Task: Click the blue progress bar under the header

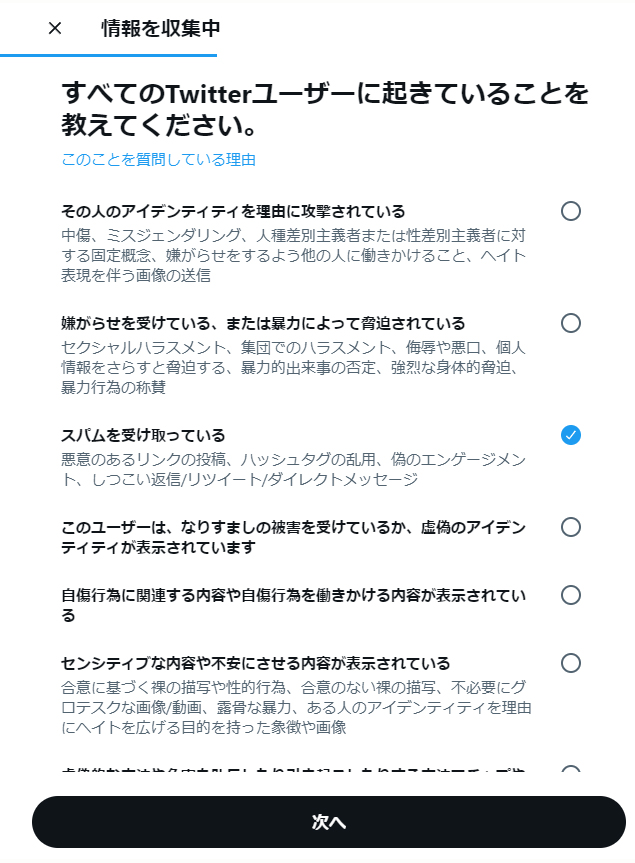Action: coord(108,55)
